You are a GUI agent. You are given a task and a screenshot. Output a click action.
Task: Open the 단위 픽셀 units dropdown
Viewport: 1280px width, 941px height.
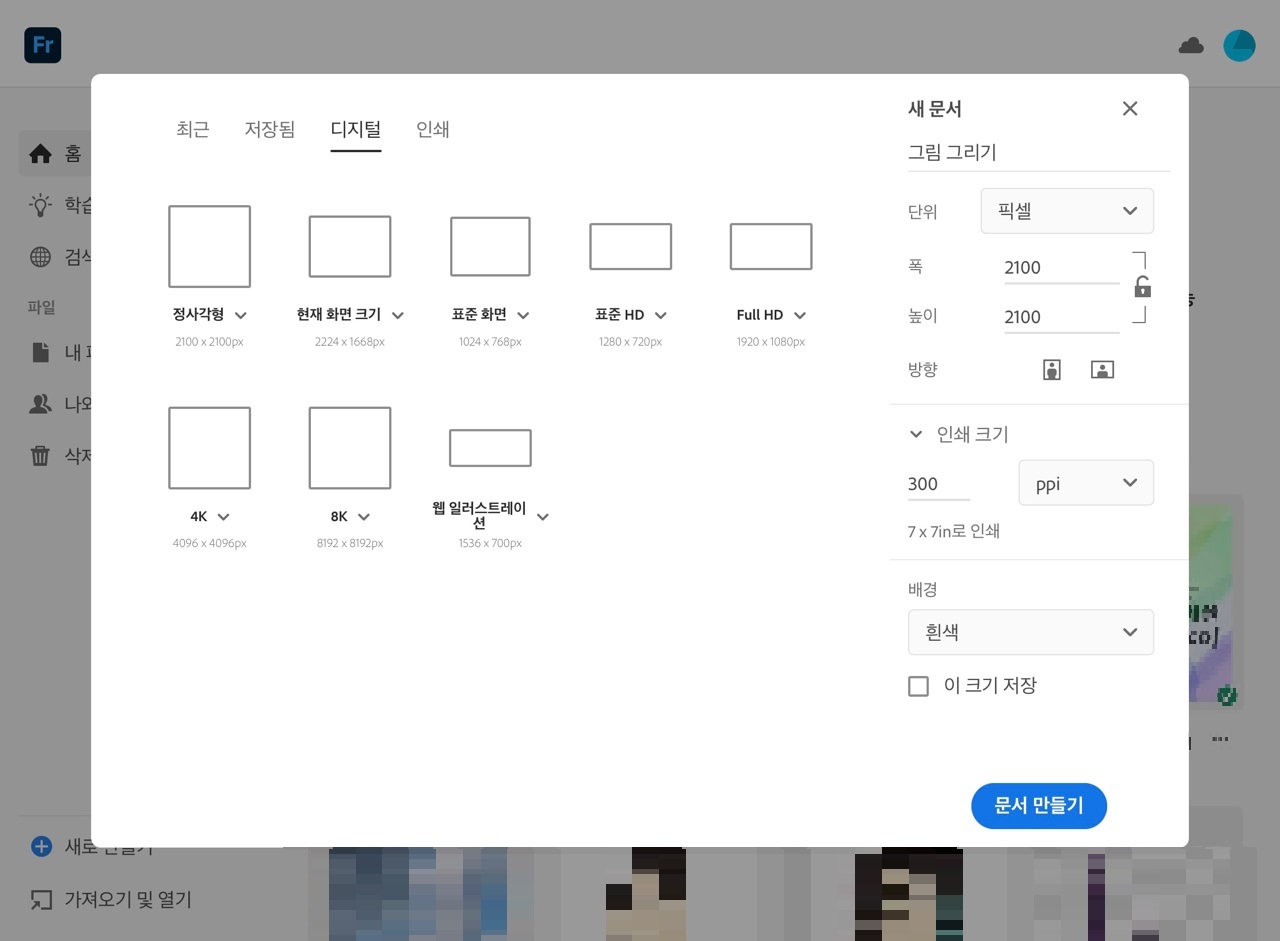1067,211
